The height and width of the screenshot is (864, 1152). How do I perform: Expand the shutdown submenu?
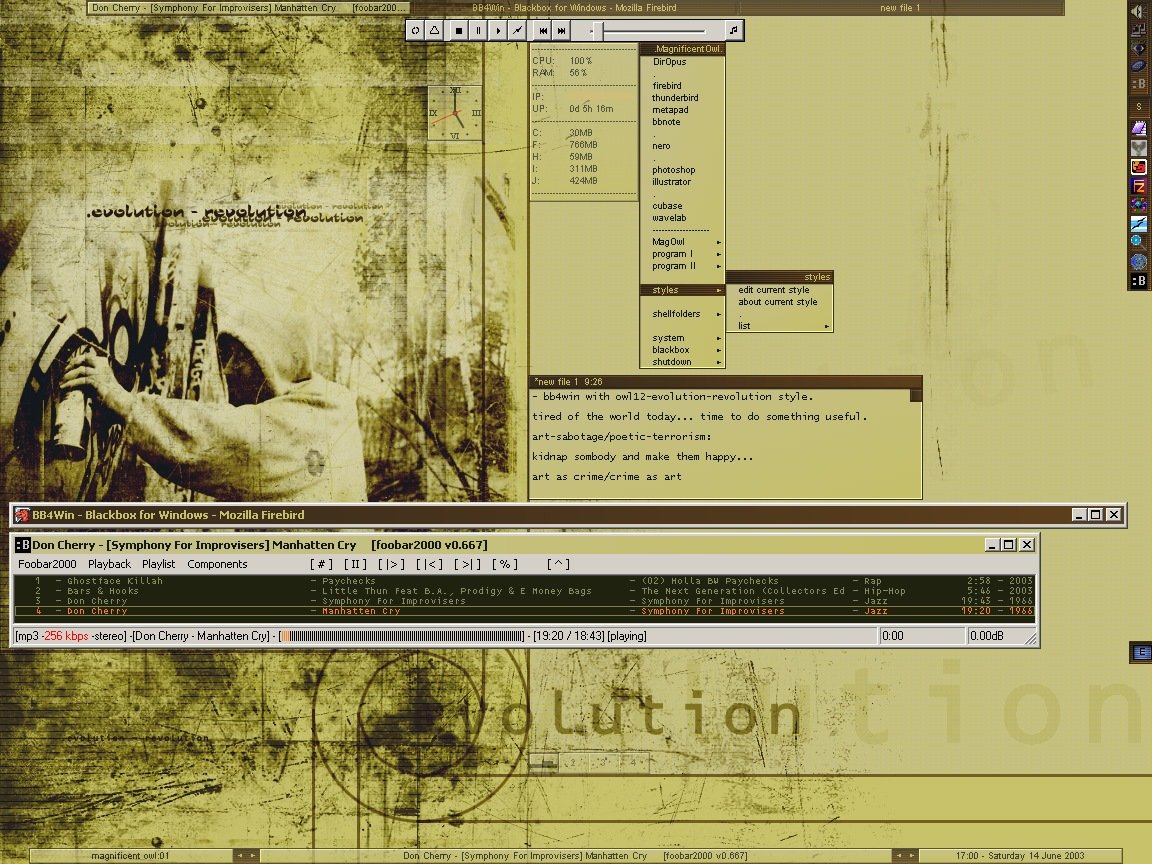[x=683, y=361]
